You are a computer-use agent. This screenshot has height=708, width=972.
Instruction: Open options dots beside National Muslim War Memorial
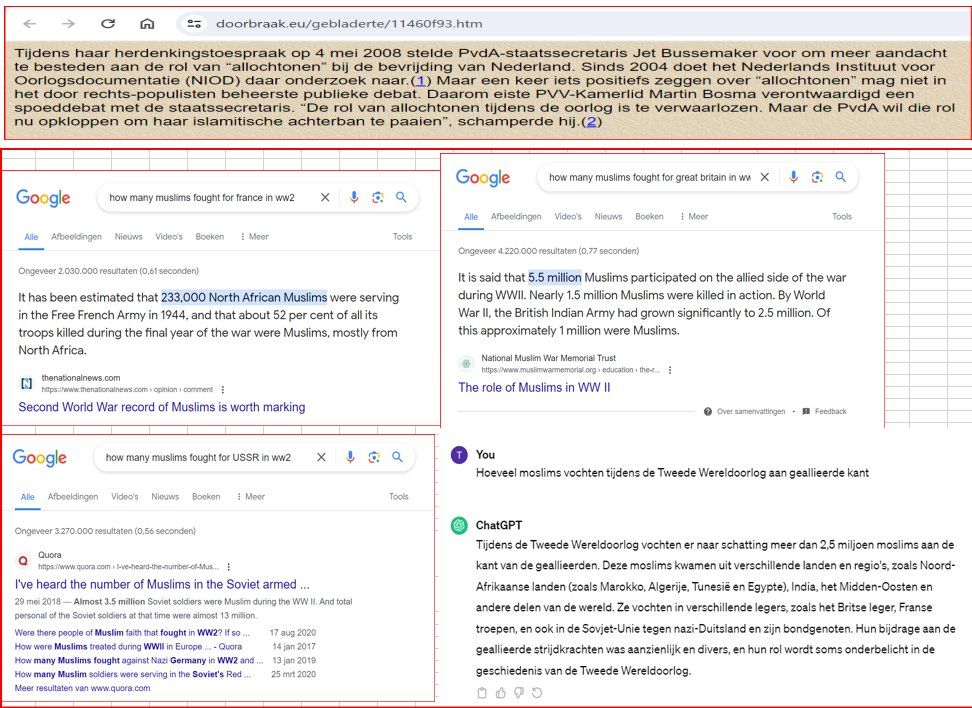670,370
